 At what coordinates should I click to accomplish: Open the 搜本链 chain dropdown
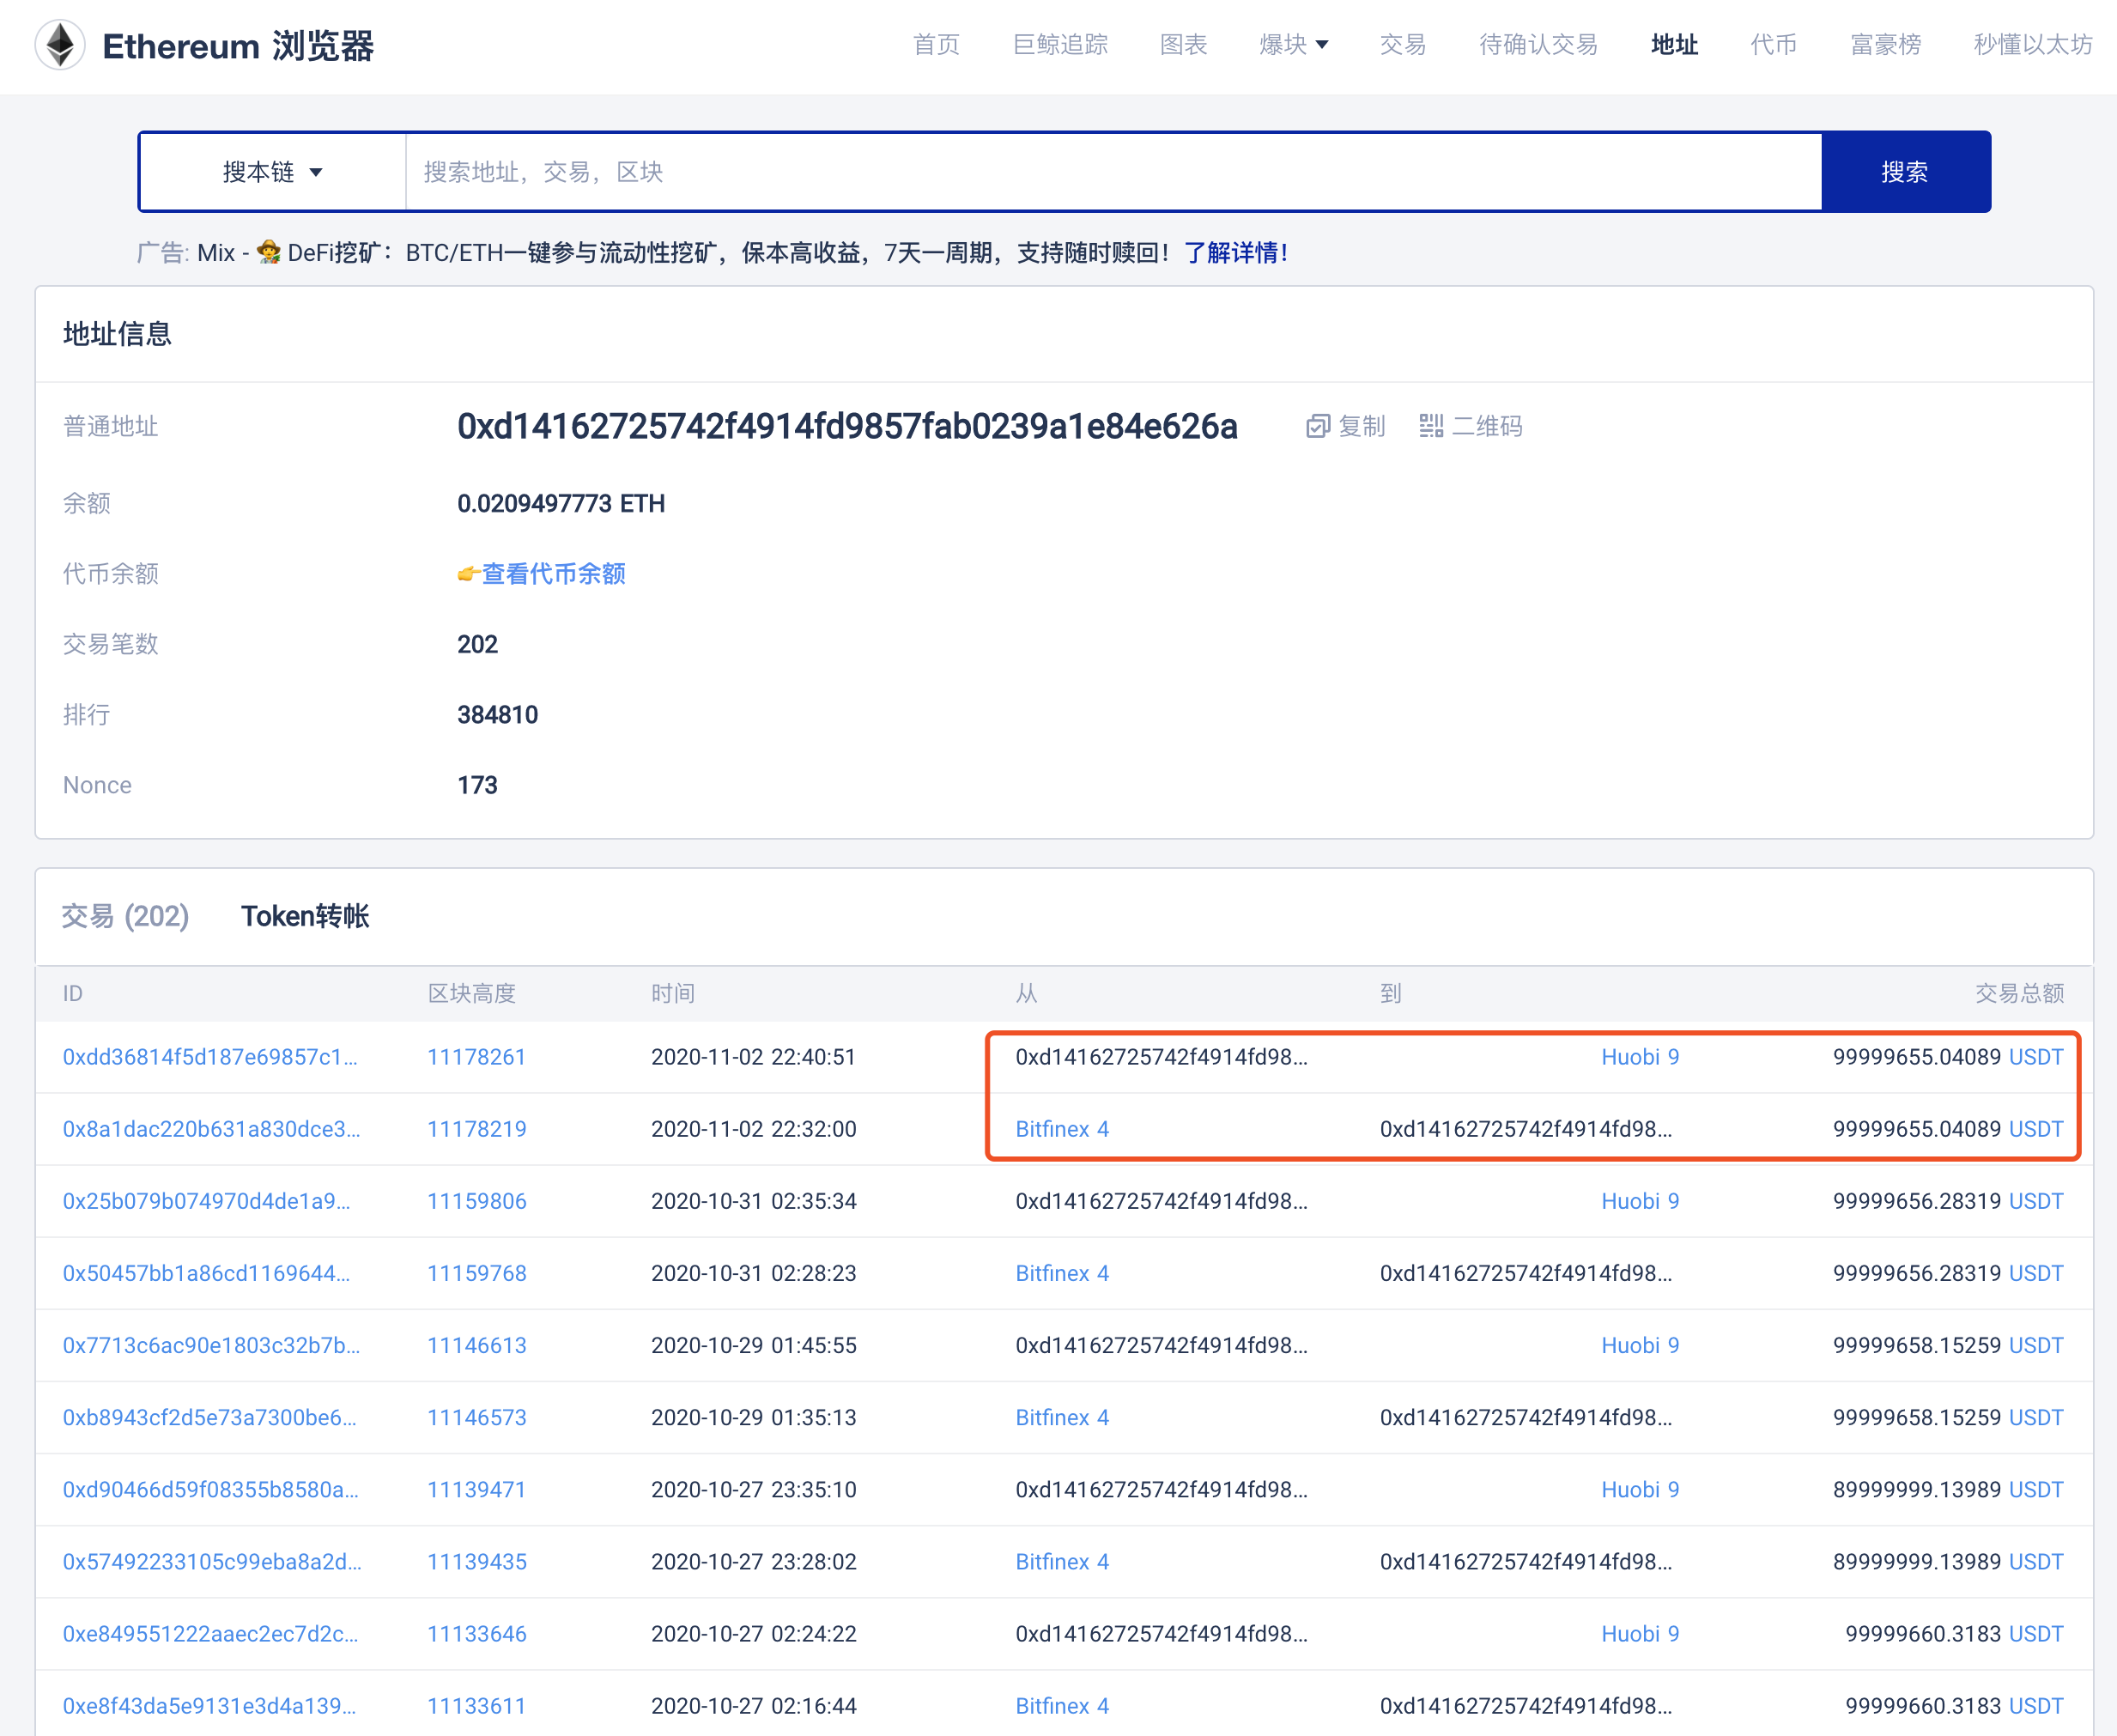[272, 172]
